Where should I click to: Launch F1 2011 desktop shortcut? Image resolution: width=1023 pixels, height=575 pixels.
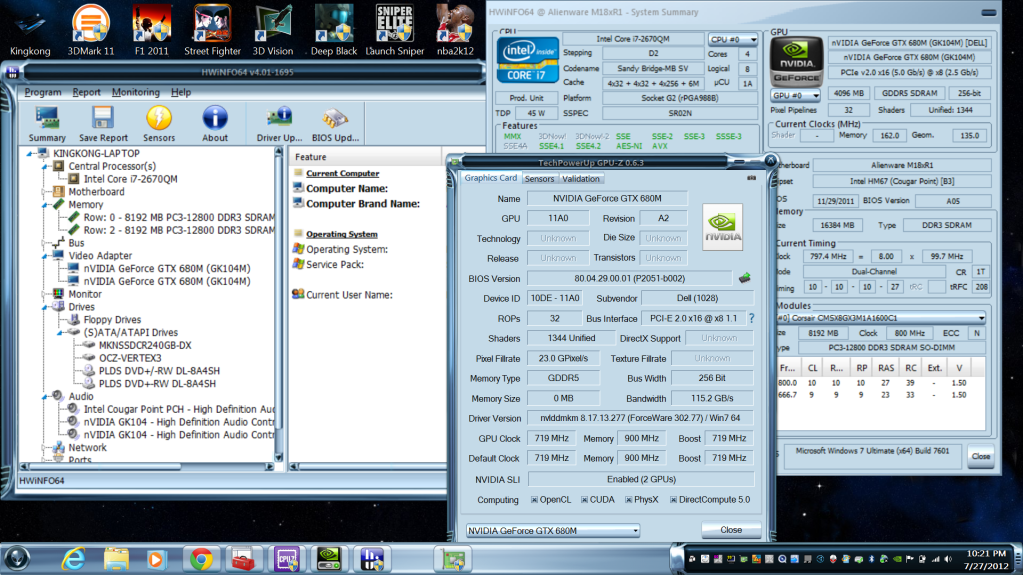point(151,31)
